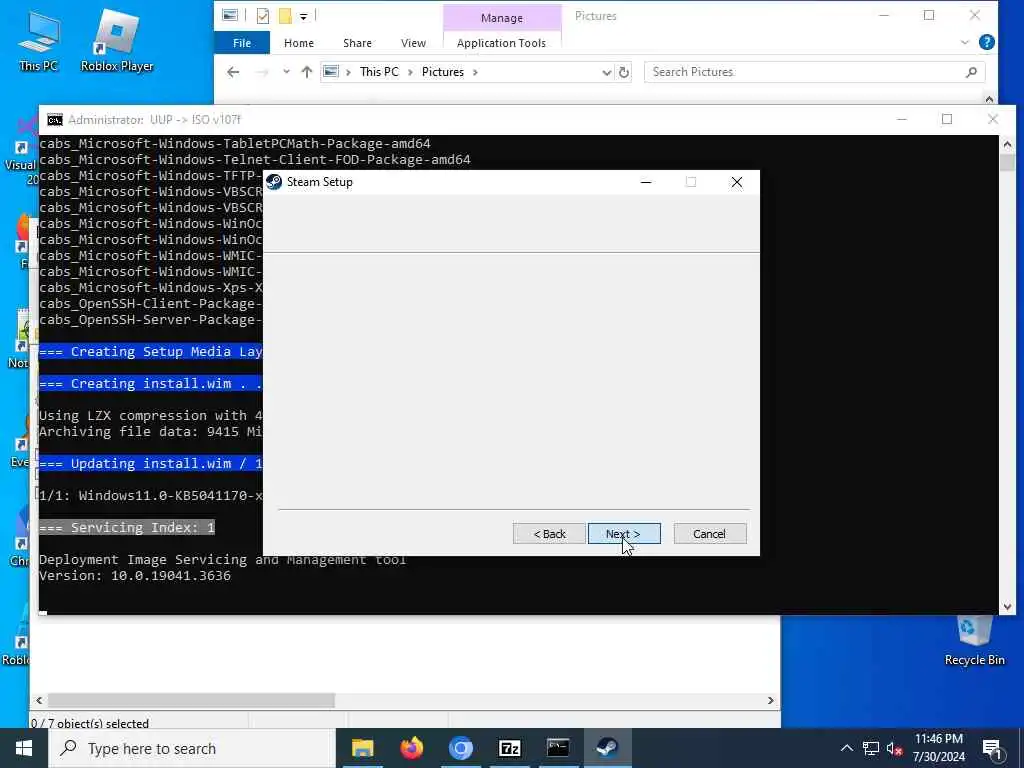The height and width of the screenshot is (768, 1024).
Task: Switch to the Home ribbon tab
Action: click(x=298, y=43)
